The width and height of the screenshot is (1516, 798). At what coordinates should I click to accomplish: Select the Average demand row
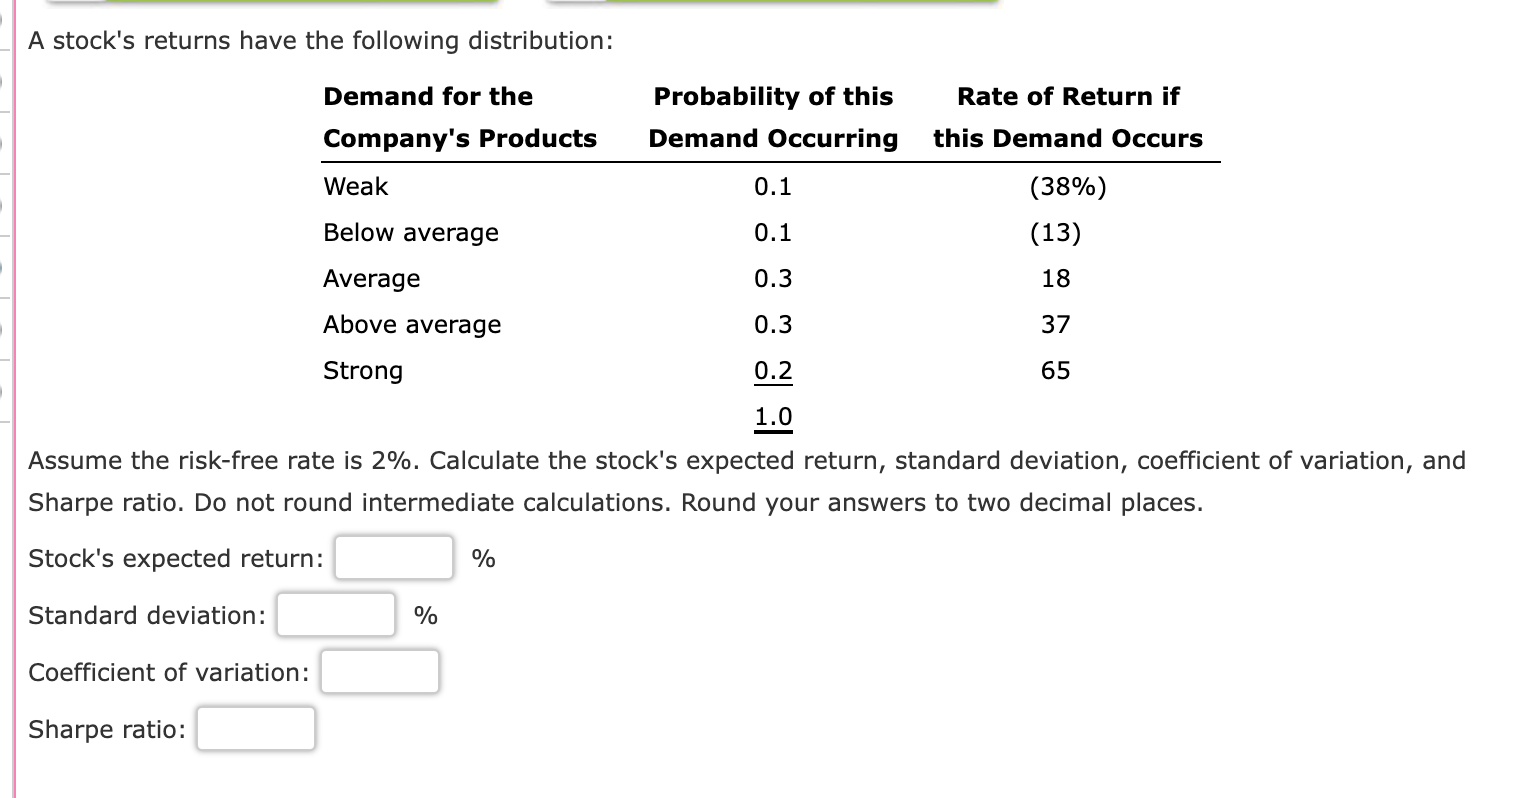[x=371, y=278]
